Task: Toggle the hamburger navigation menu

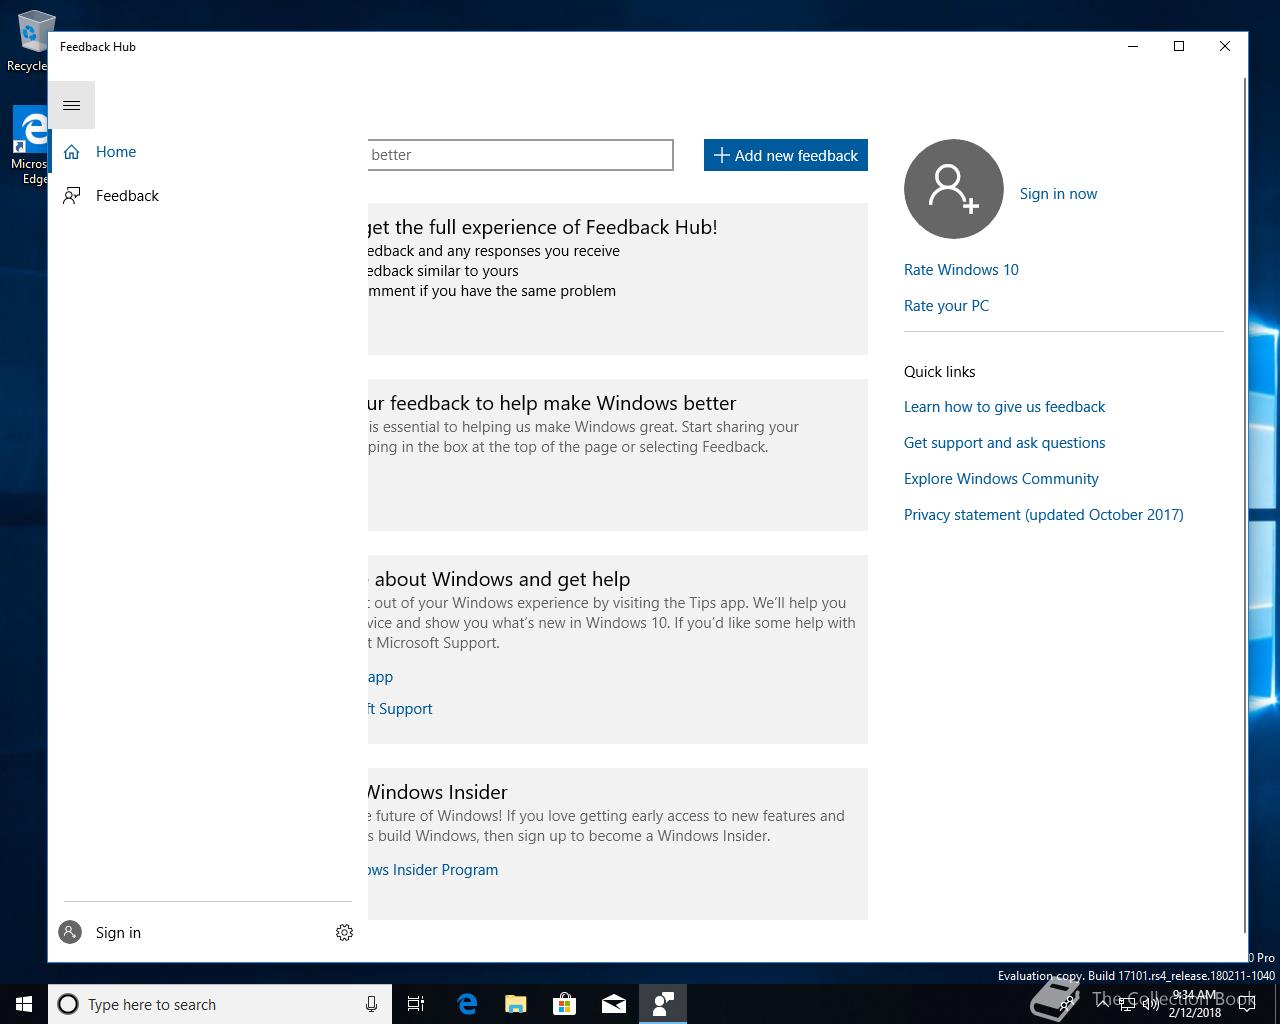Action: 71,105
